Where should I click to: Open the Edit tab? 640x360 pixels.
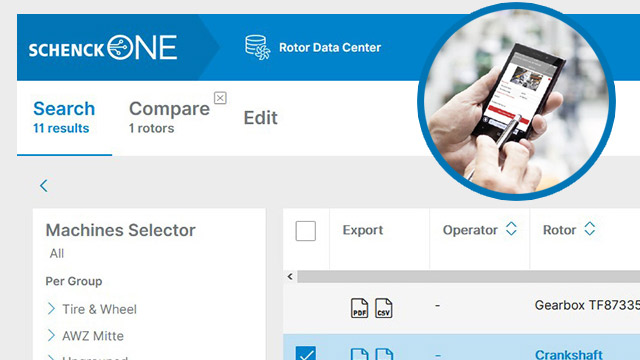(x=260, y=118)
